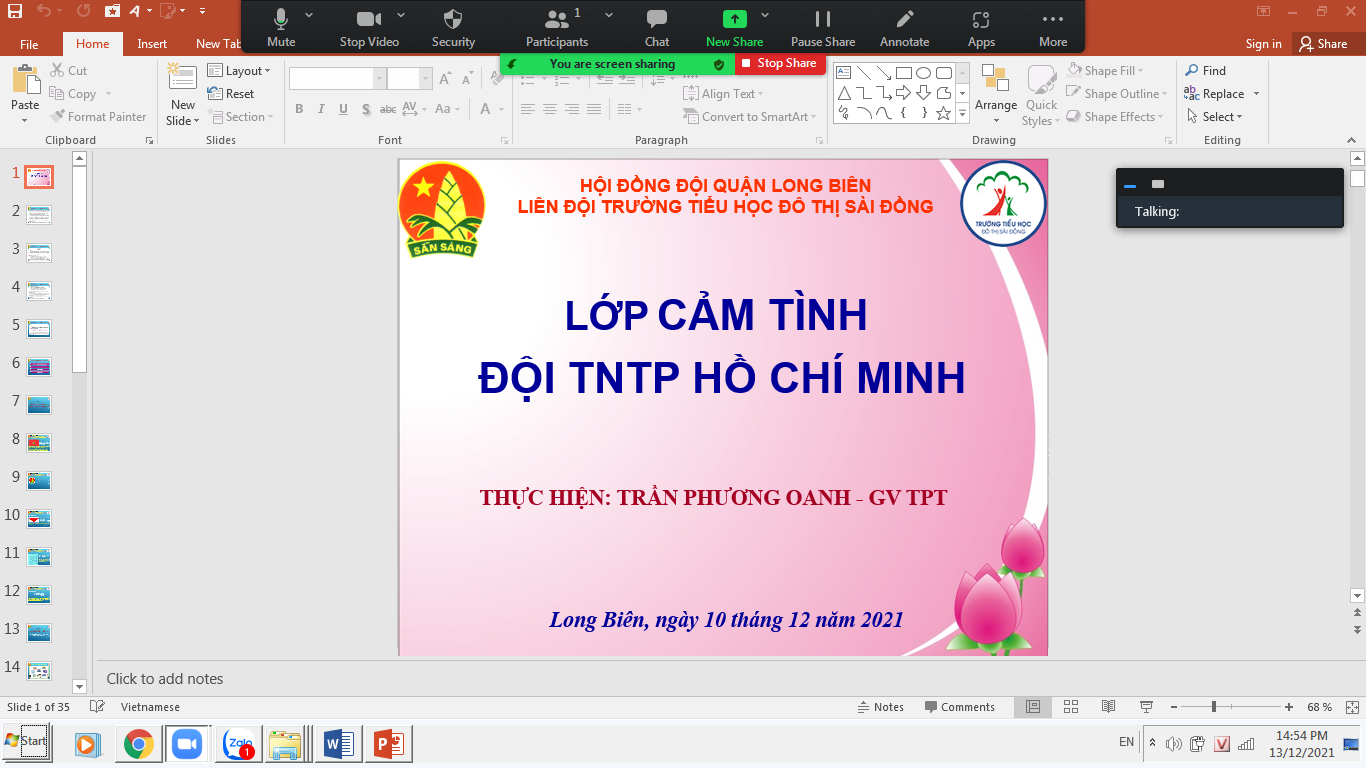
Task: Open the Security shield options
Action: [453, 20]
